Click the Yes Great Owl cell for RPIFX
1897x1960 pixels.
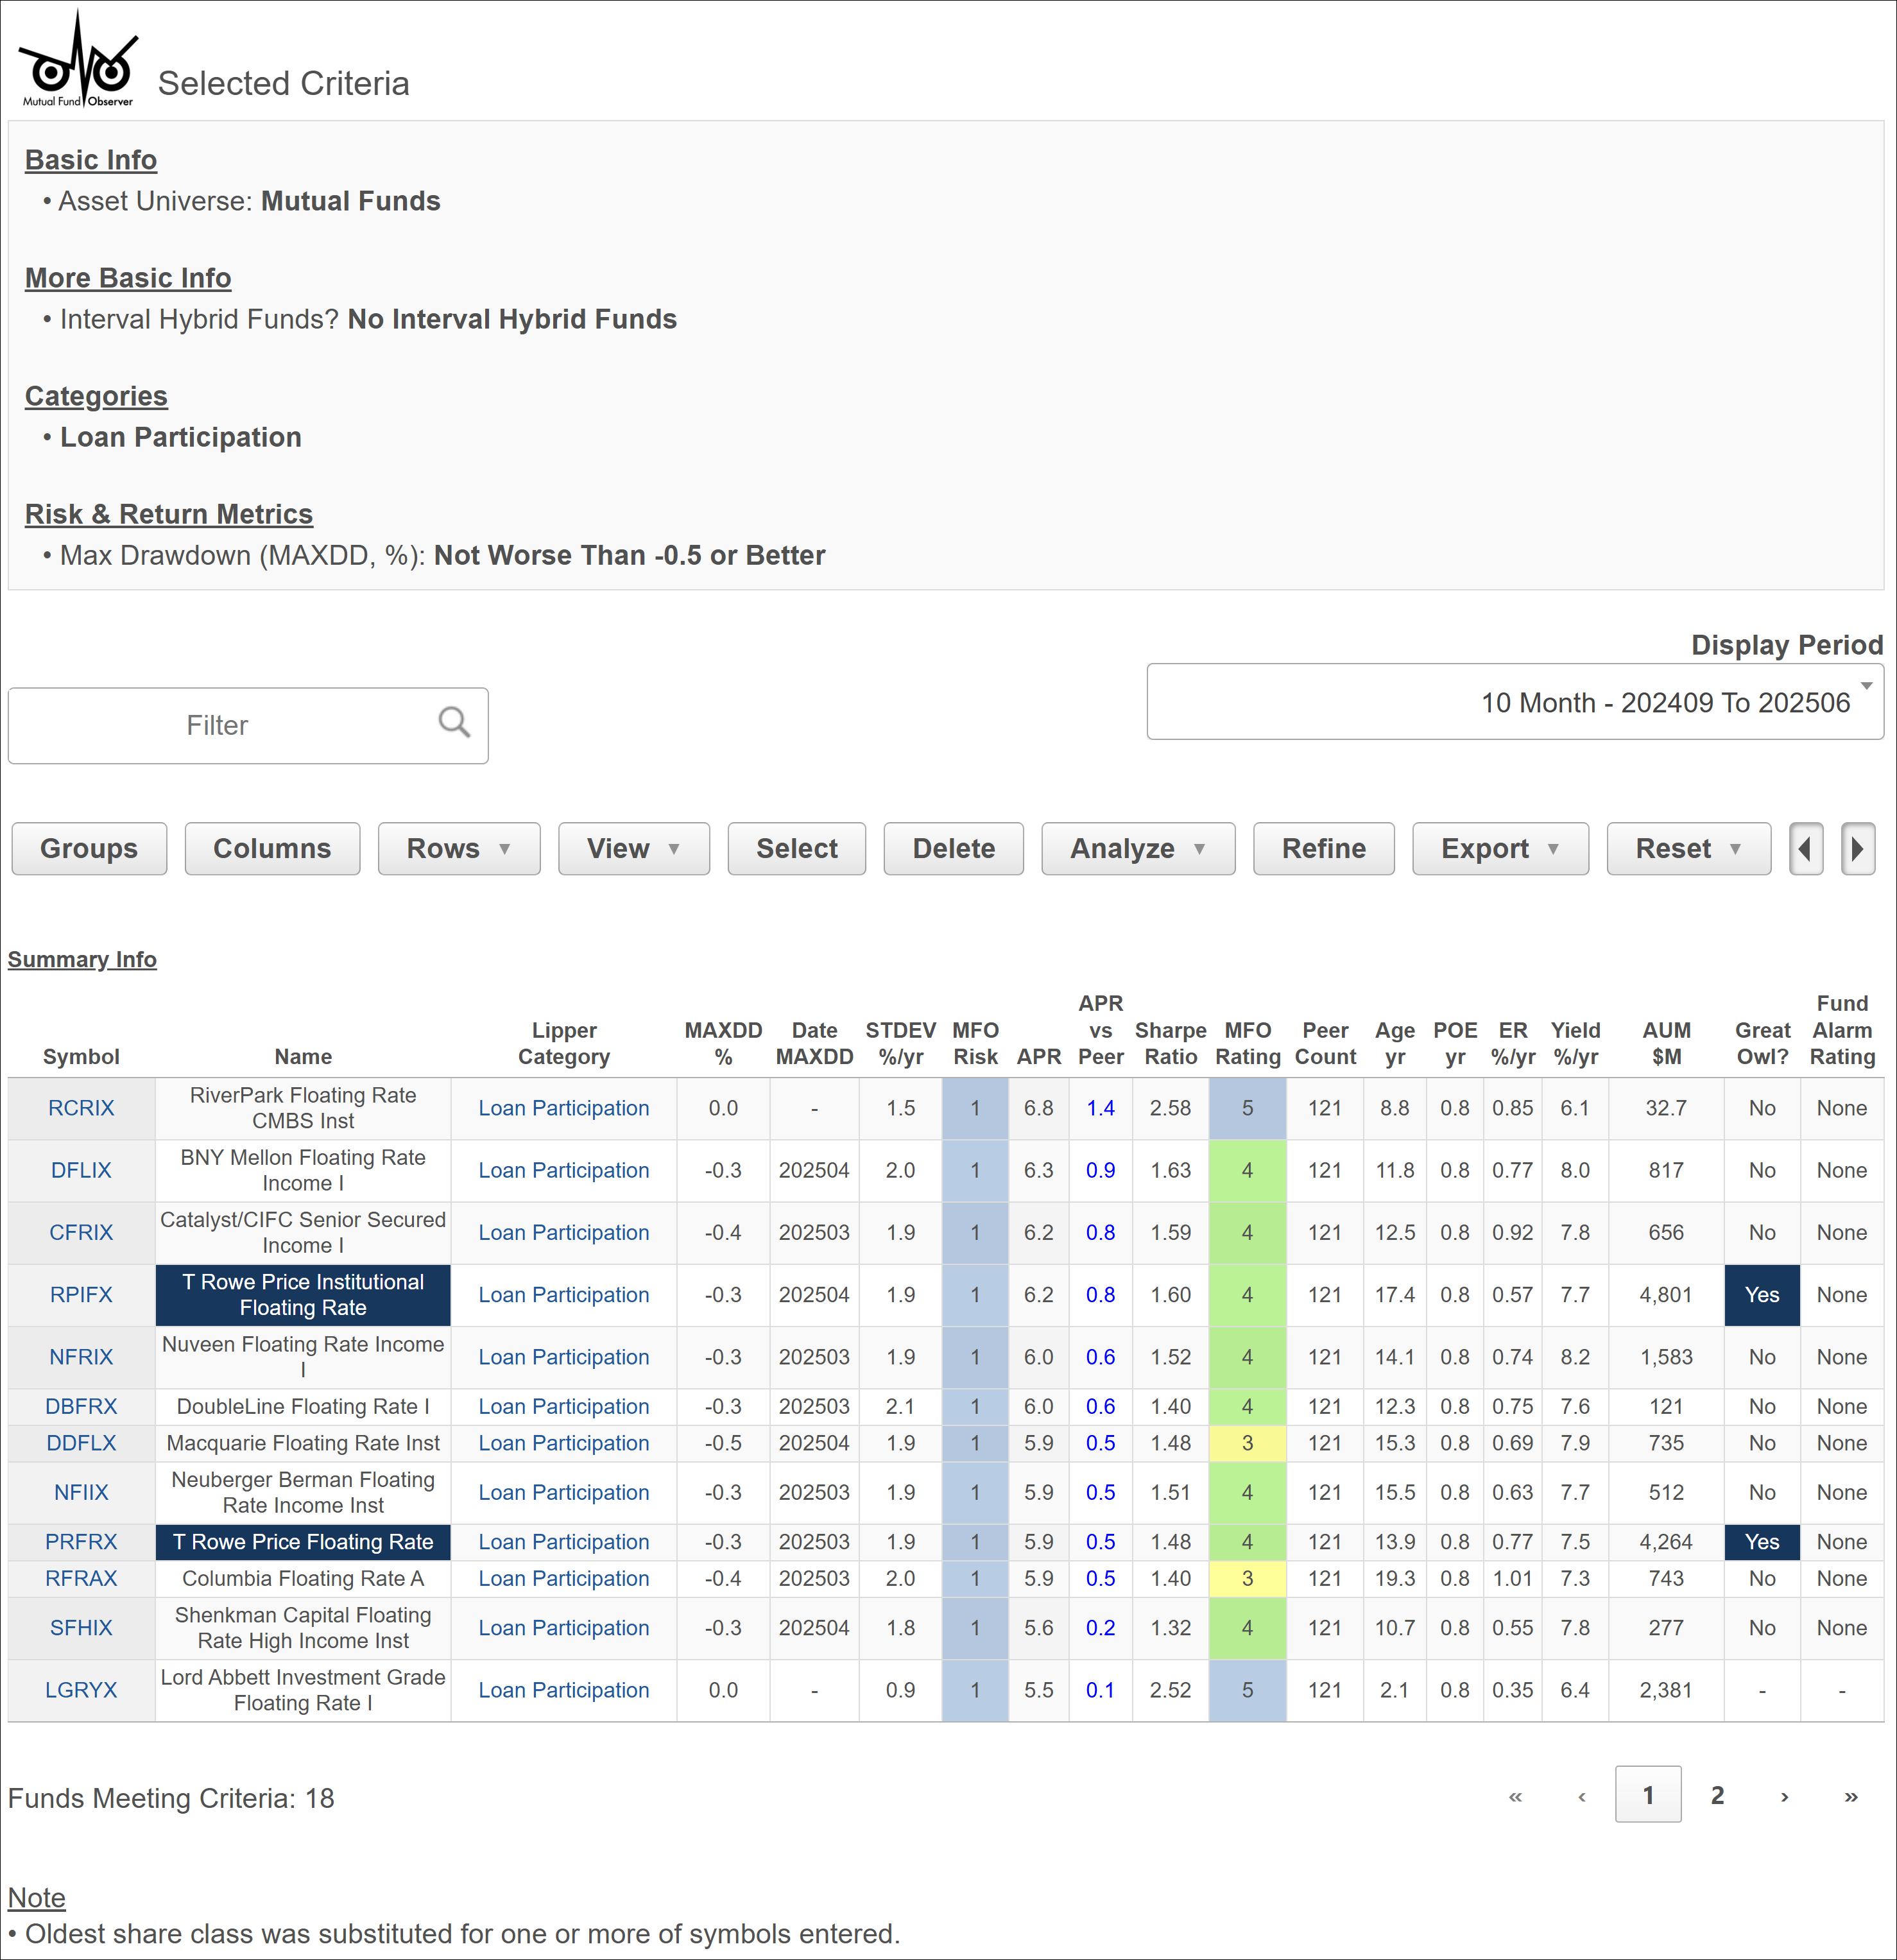[1762, 1295]
